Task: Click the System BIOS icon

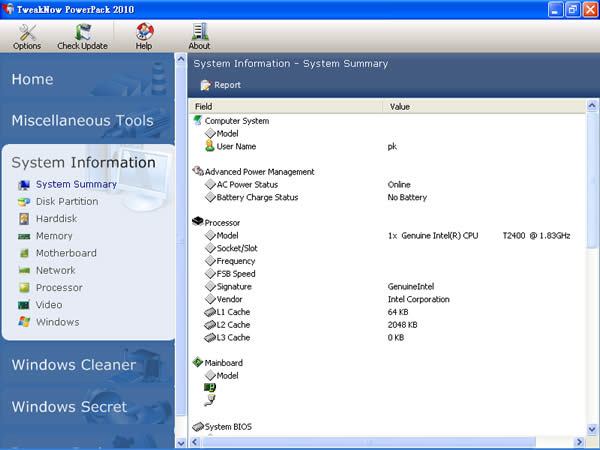Action: click(x=198, y=426)
